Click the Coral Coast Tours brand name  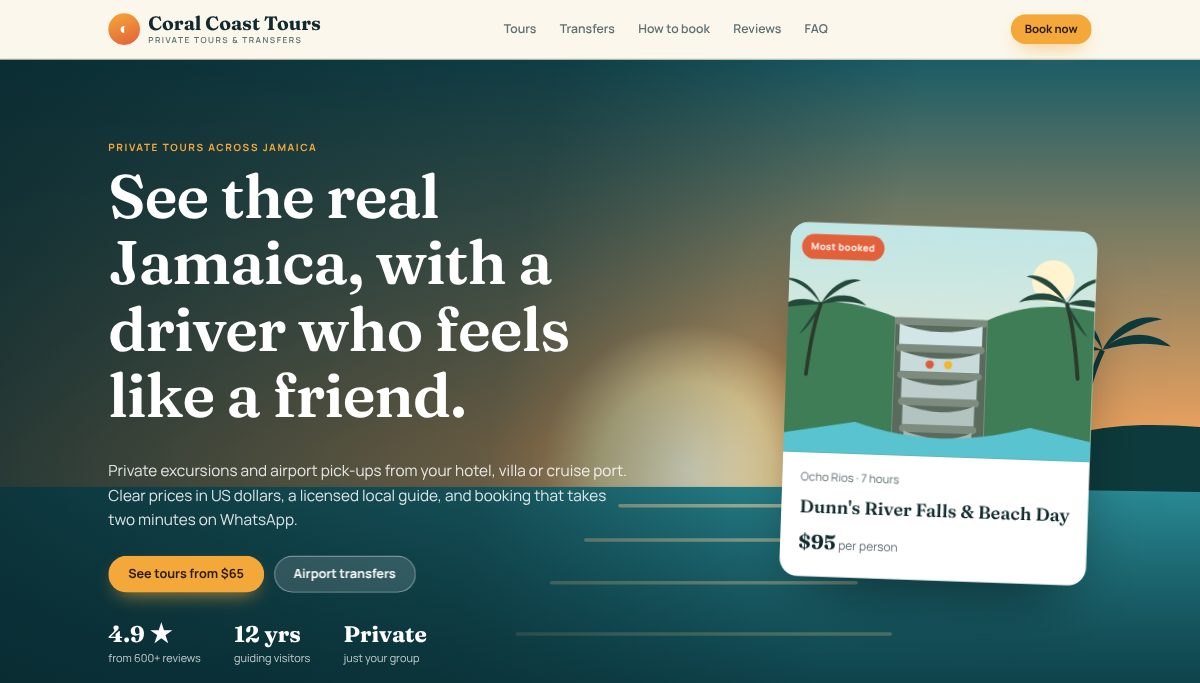coord(234,23)
